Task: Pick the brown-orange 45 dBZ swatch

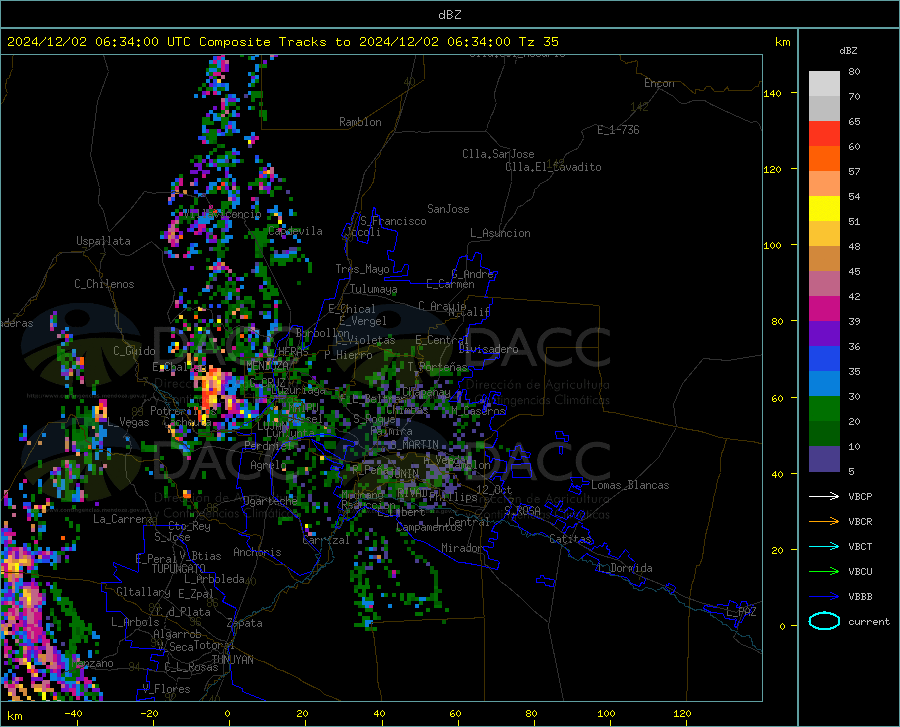Action: pos(824,259)
